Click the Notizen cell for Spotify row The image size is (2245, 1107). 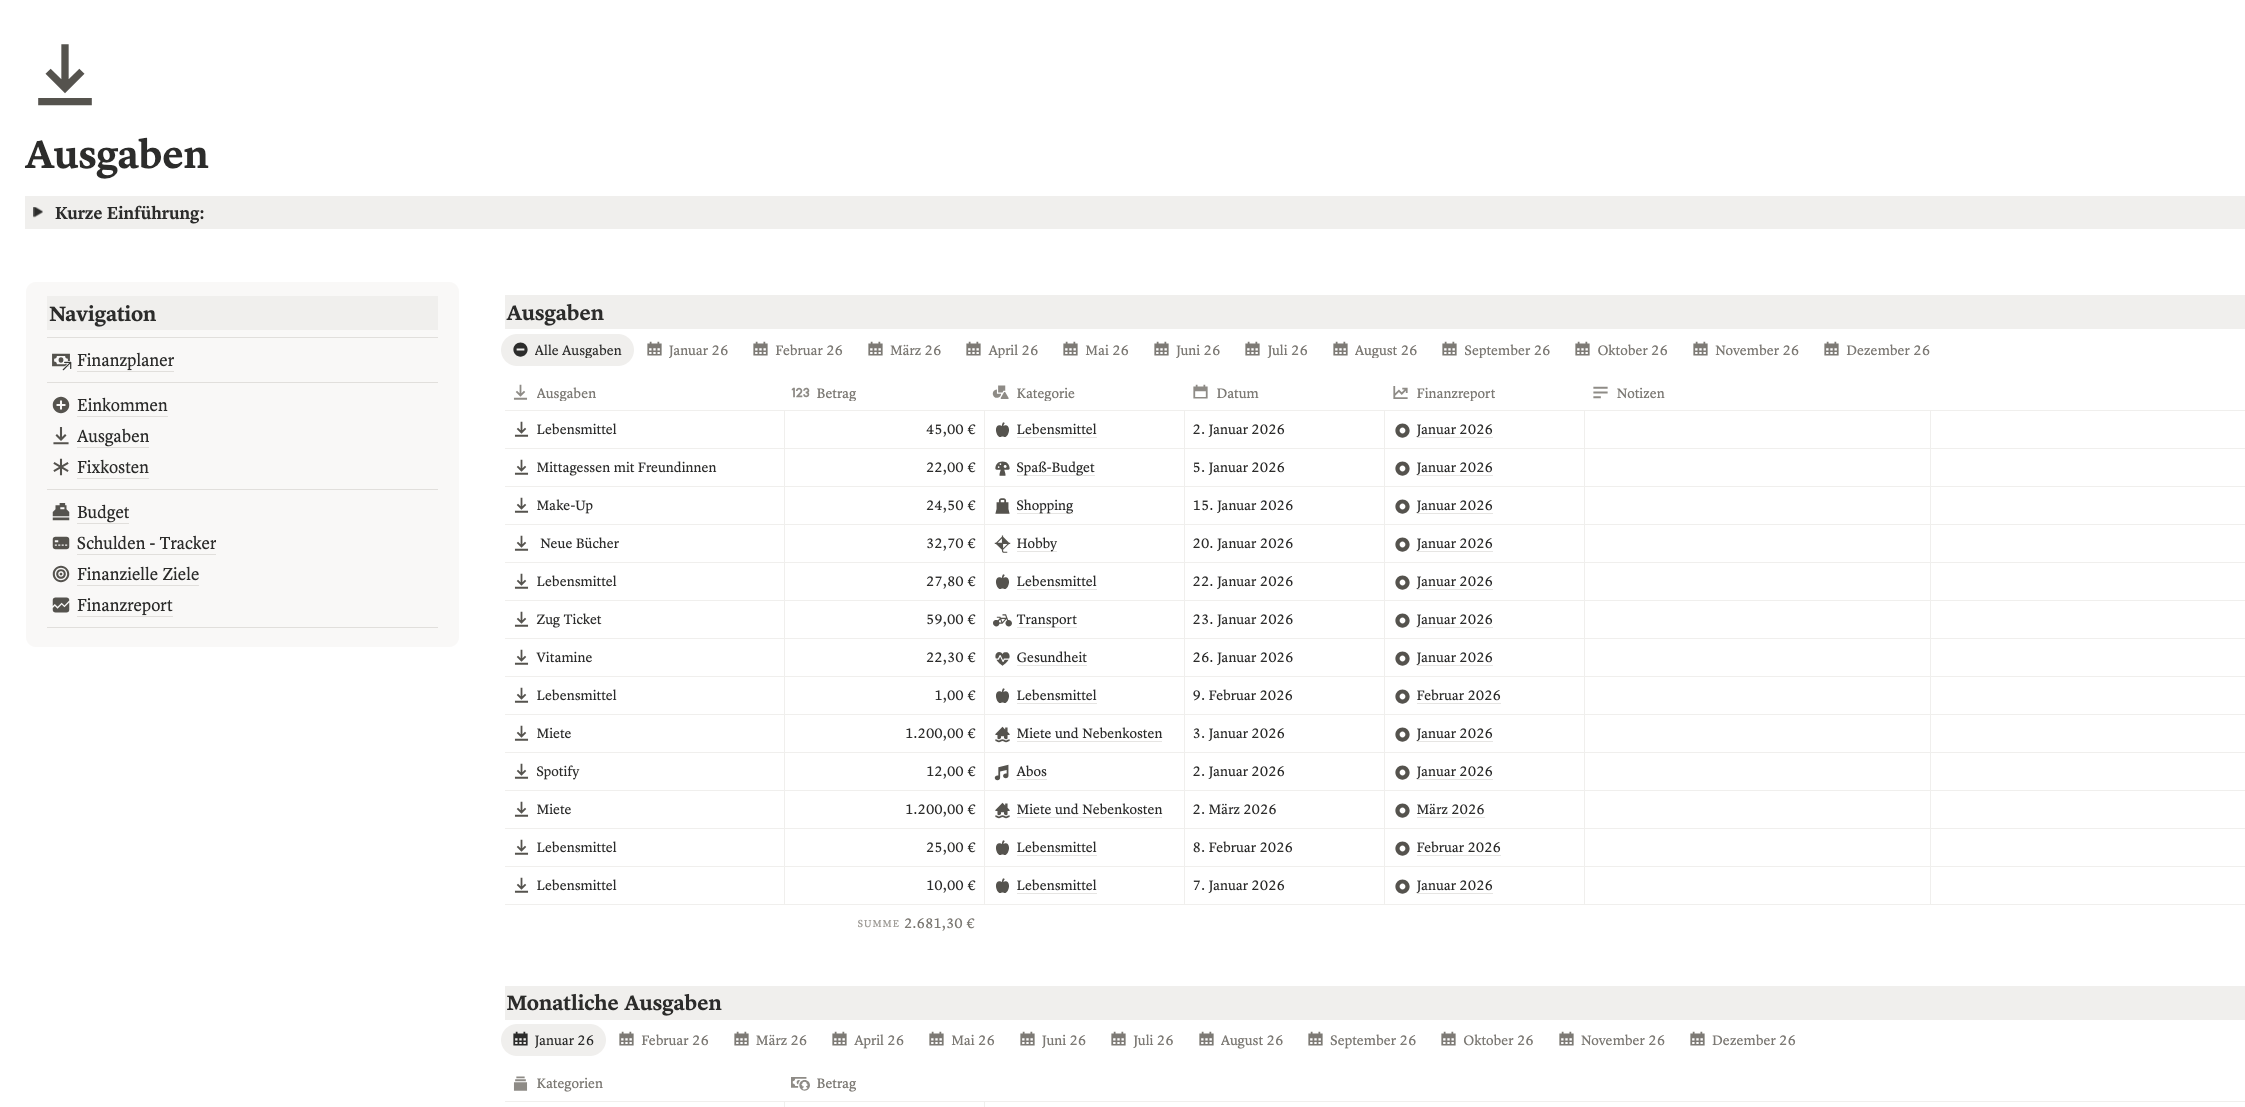1756,771
